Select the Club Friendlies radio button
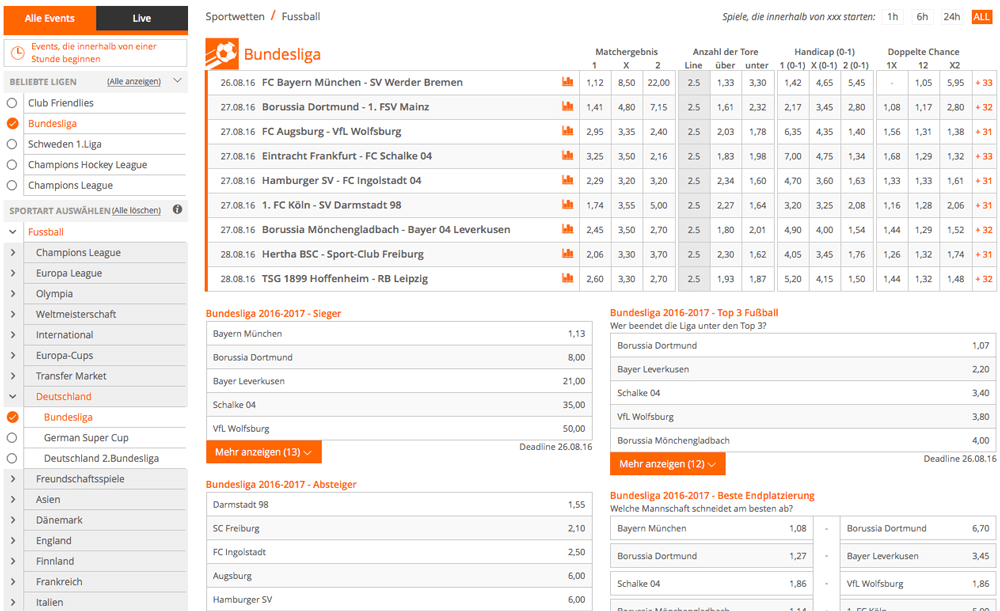This screenshot has height=611, width=1000. (11, 103)
